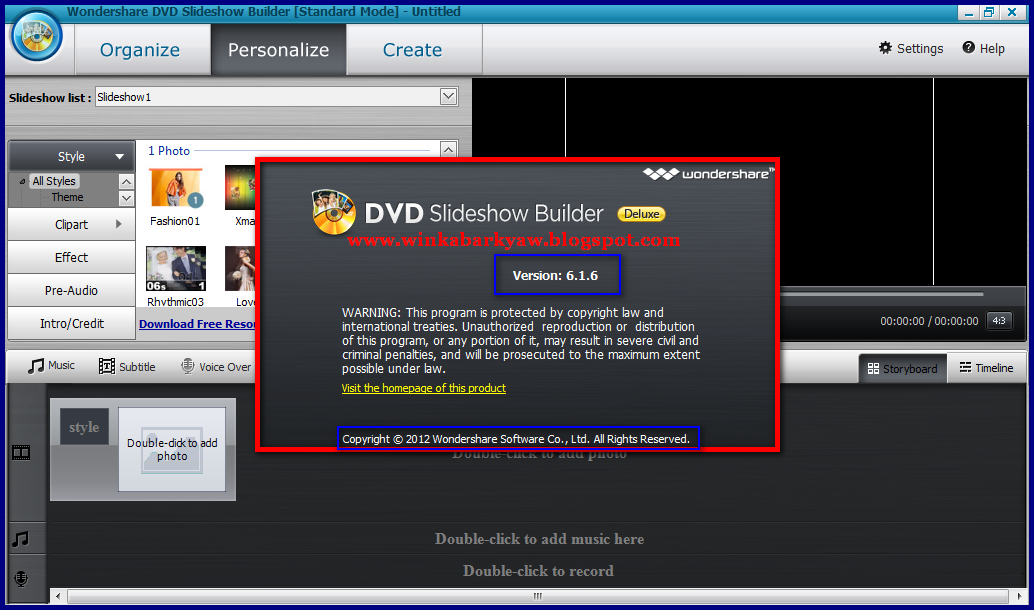Click the storyboard horizontal scrollbar
The image size is (1034, 610).
(537, 596)
